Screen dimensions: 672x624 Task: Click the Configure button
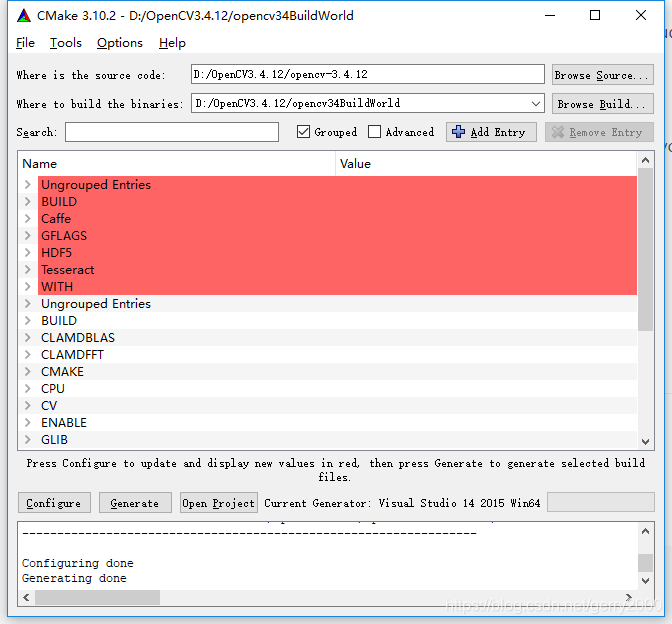click(54, 503)
